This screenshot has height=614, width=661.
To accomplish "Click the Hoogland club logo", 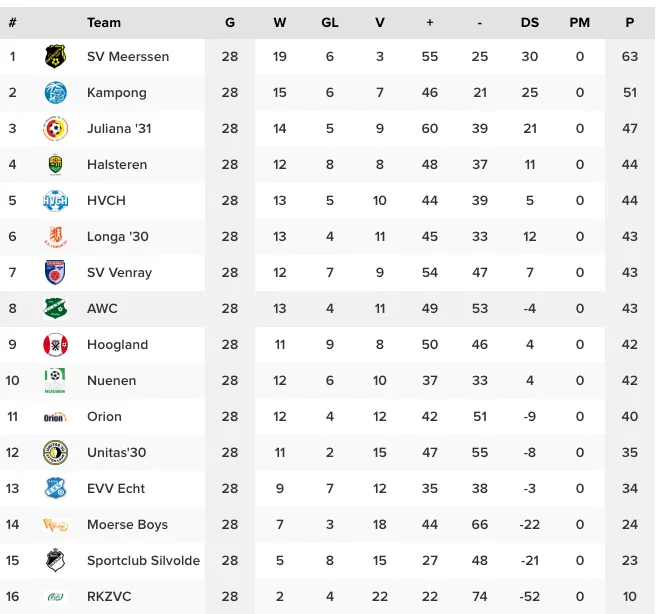I will point(55,345).
